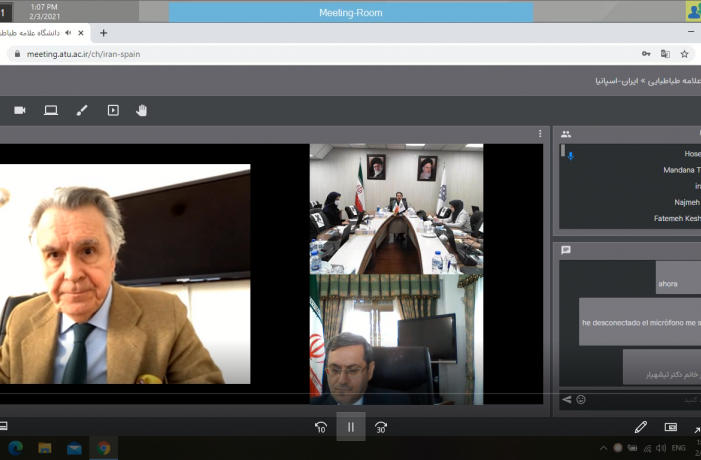Bookmark this page with star icon
701x460 pixels.
pos(684,54)
